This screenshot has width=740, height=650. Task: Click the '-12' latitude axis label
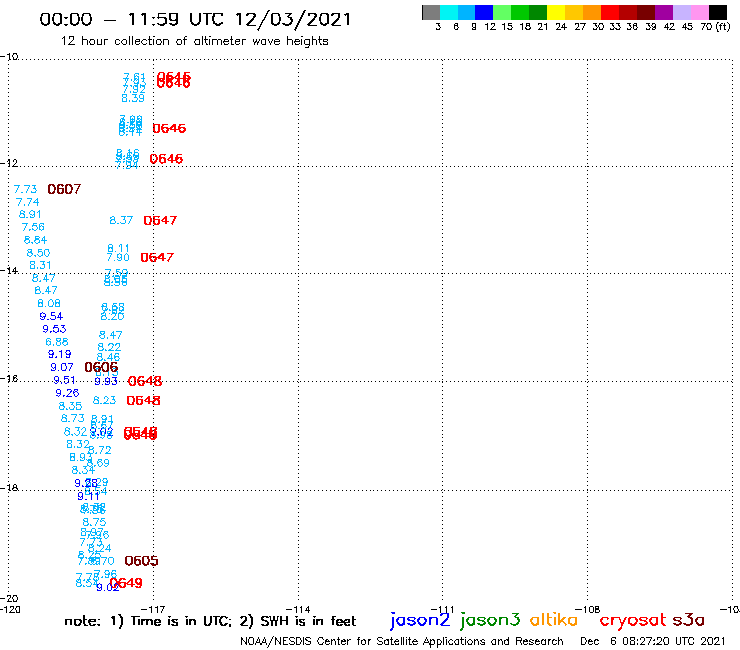click(x=9, y=163)
